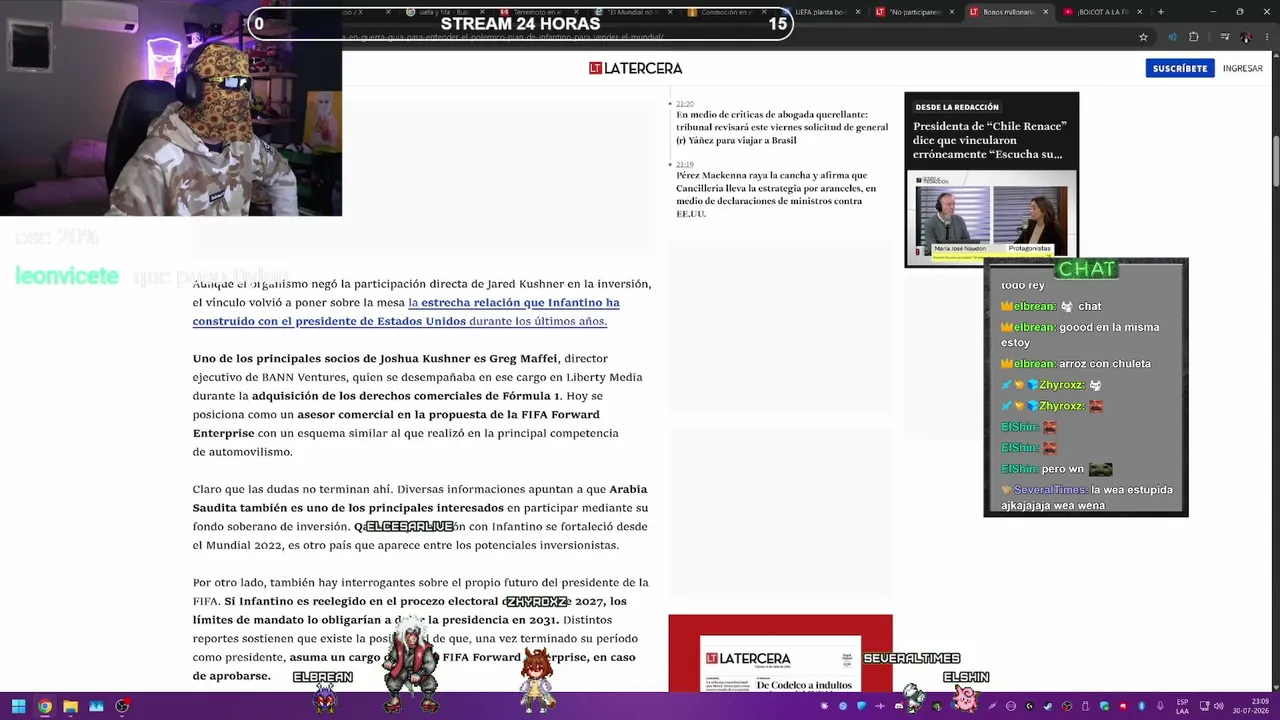Open the Bluetooth tray icon
This screenshot has width=1280, height=720.
point(1141,706)
